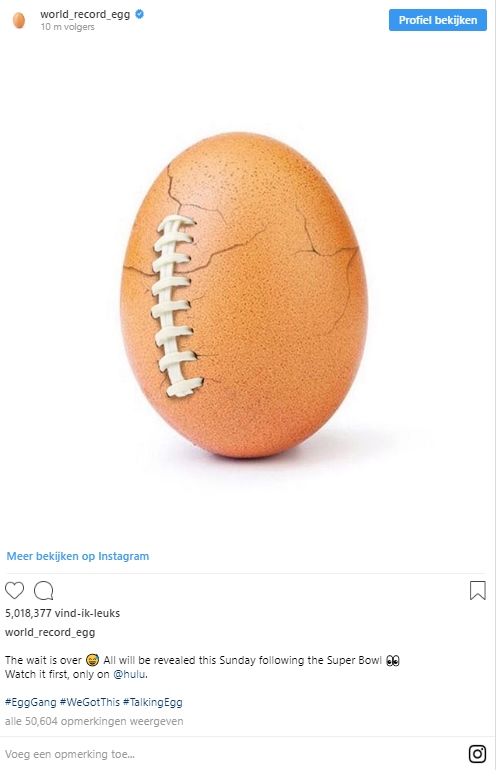Screen dimensions: 496x776
Task: Click the world_record_egg caption author name
Action: 50,632
